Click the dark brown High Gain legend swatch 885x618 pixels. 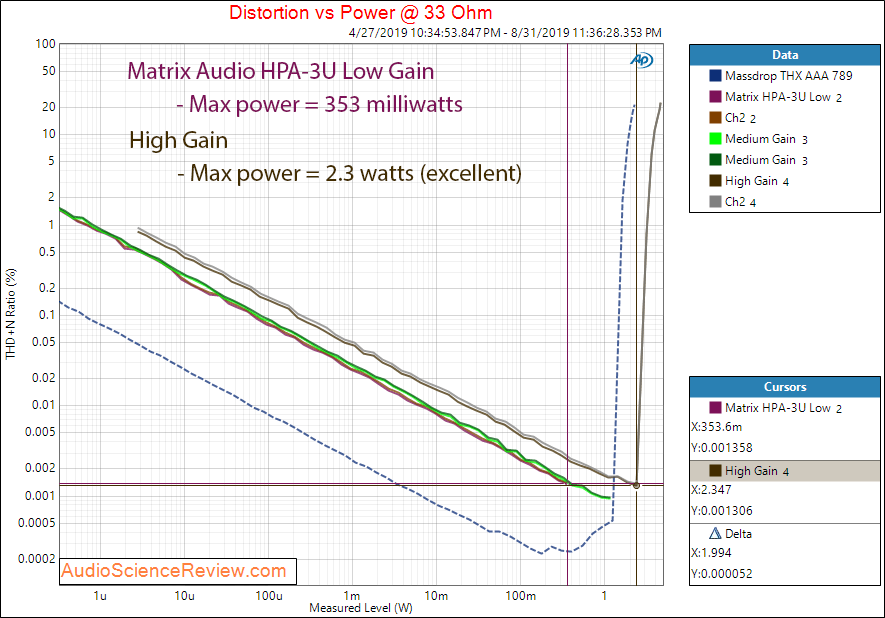click(x=715, y=181)
